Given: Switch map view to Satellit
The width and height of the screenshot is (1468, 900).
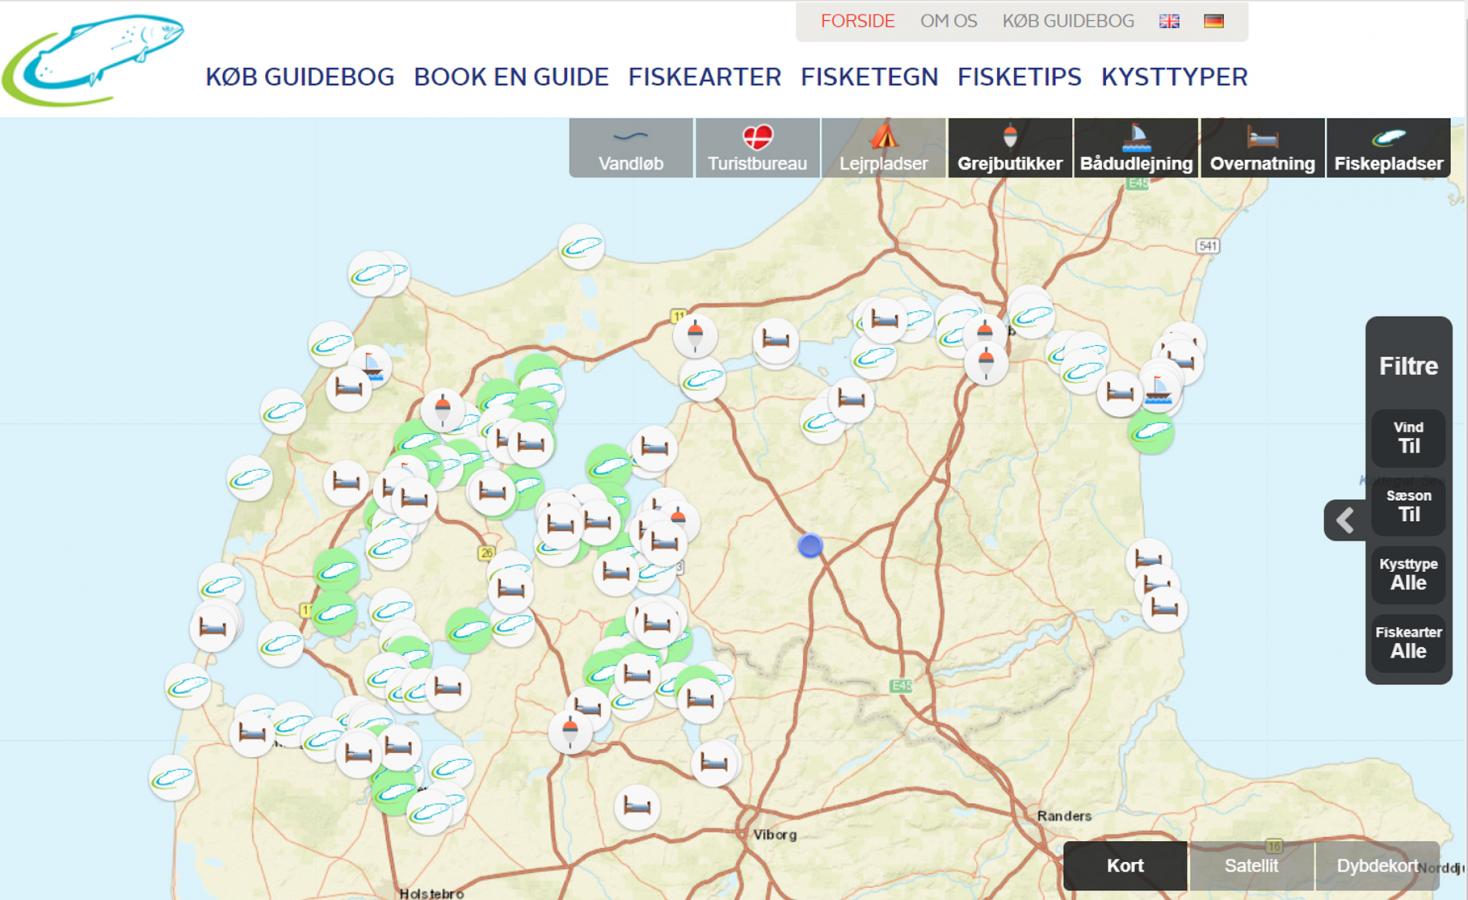Looking at the screenshot, I should pyautogui.click(x=1251, y=866).
